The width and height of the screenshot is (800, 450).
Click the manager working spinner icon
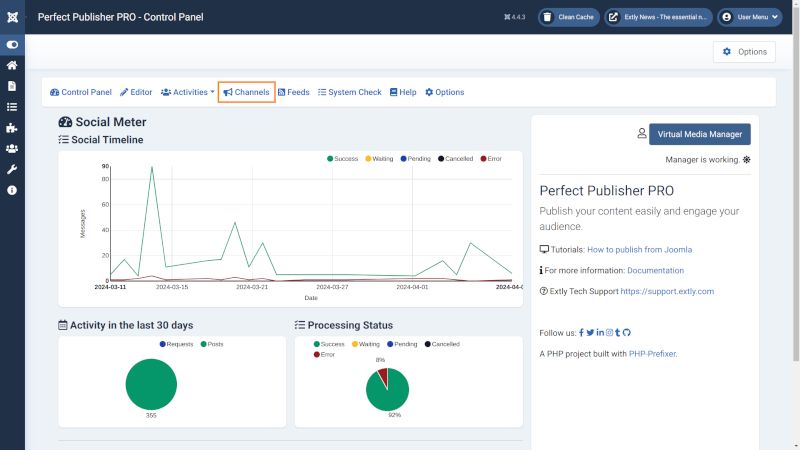tap(746, 160)
